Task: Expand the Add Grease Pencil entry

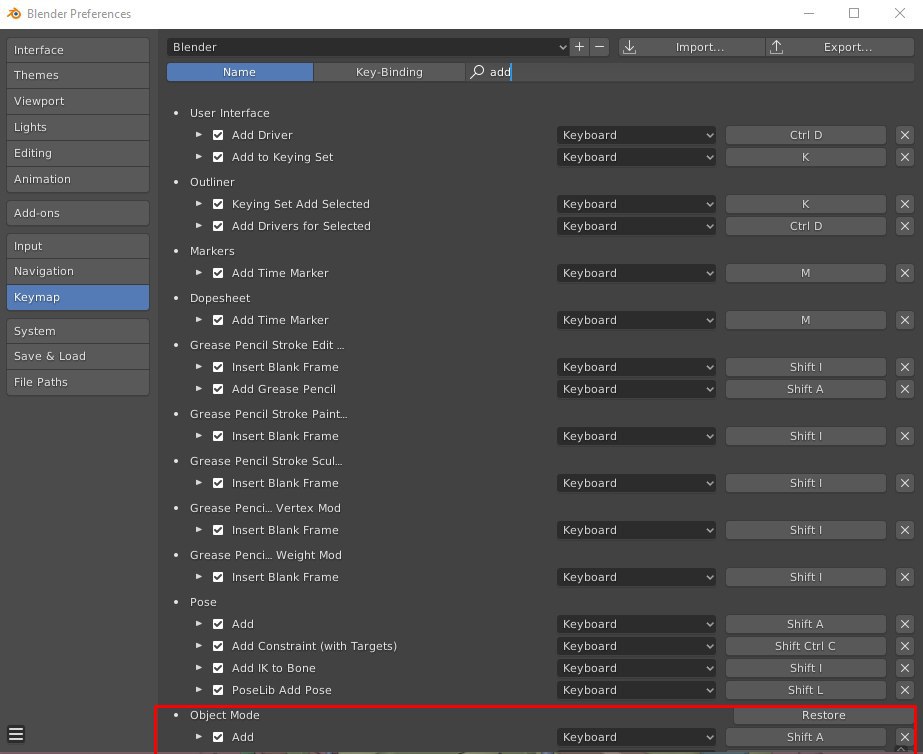Action: coord(199,388)
